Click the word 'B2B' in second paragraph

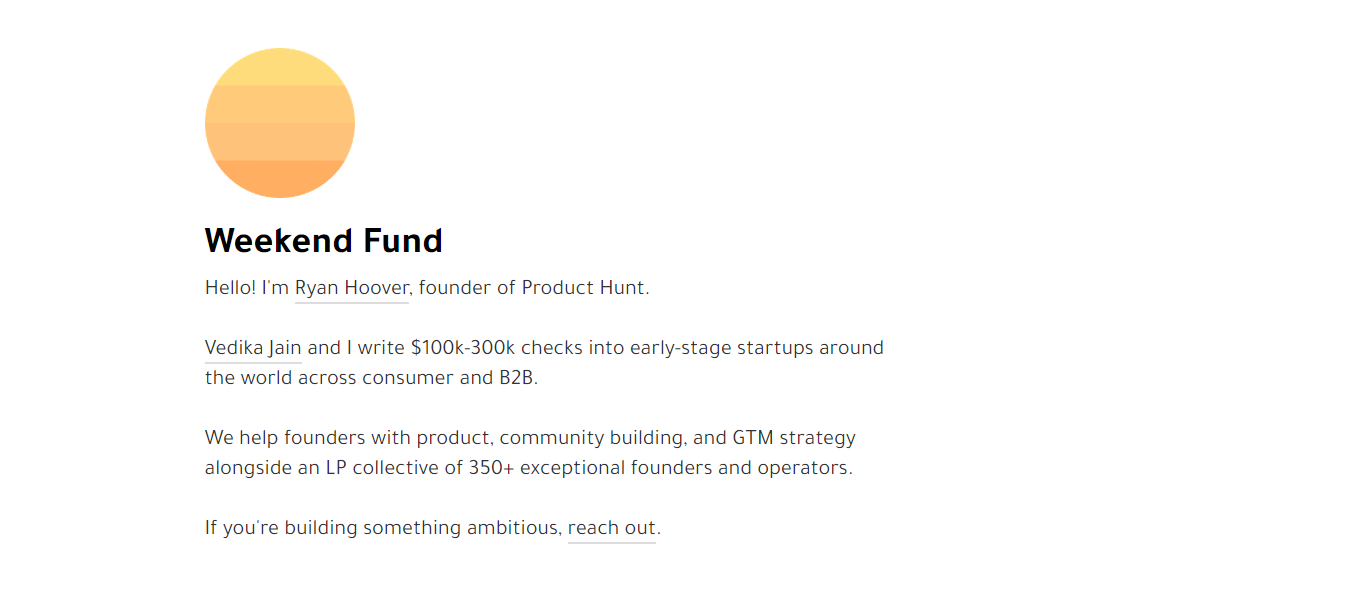click(x=516, y=378)
